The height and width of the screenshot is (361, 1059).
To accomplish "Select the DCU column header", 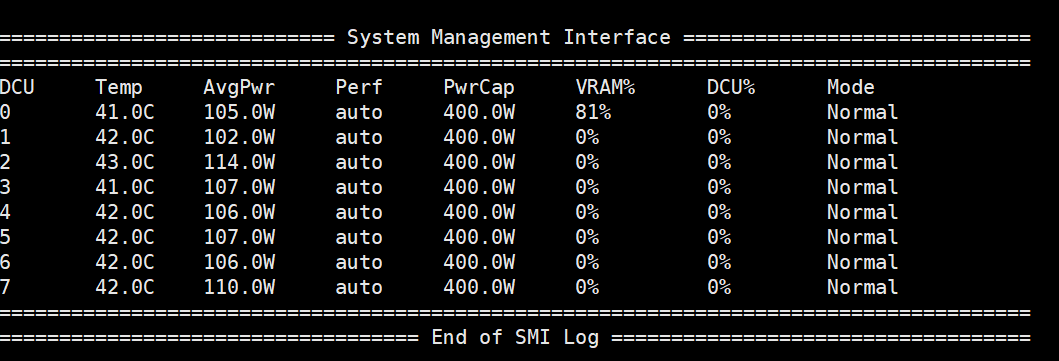I will [x=16, y=87].
